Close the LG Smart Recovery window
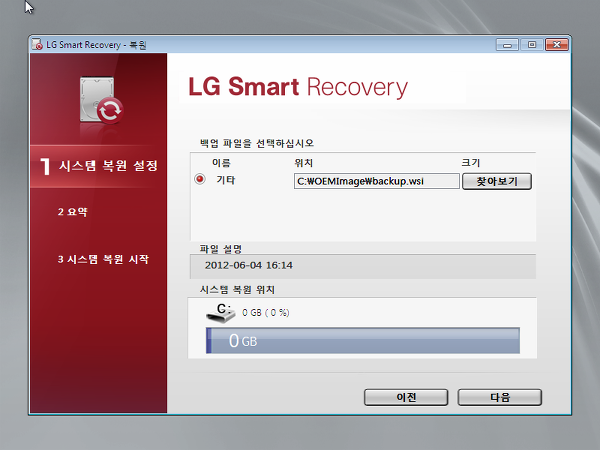This screenshot has height=450, width=600. [x=557, y=45]
